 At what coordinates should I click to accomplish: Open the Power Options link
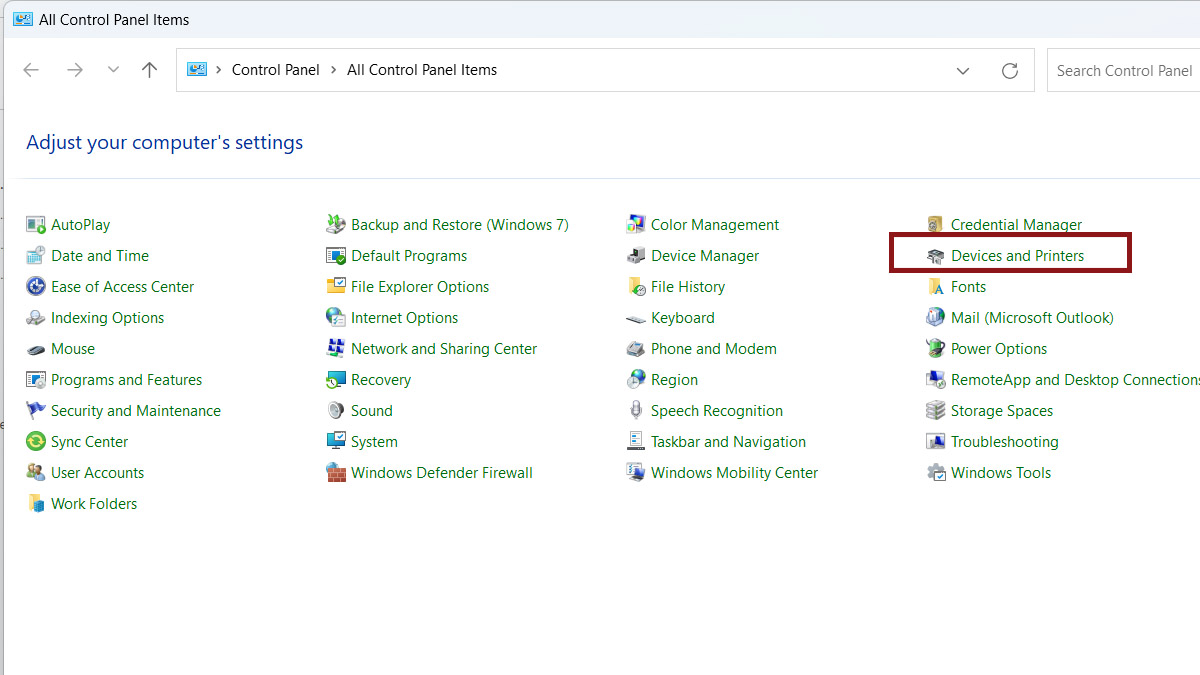pyautogui.click(x=999, y=349)
